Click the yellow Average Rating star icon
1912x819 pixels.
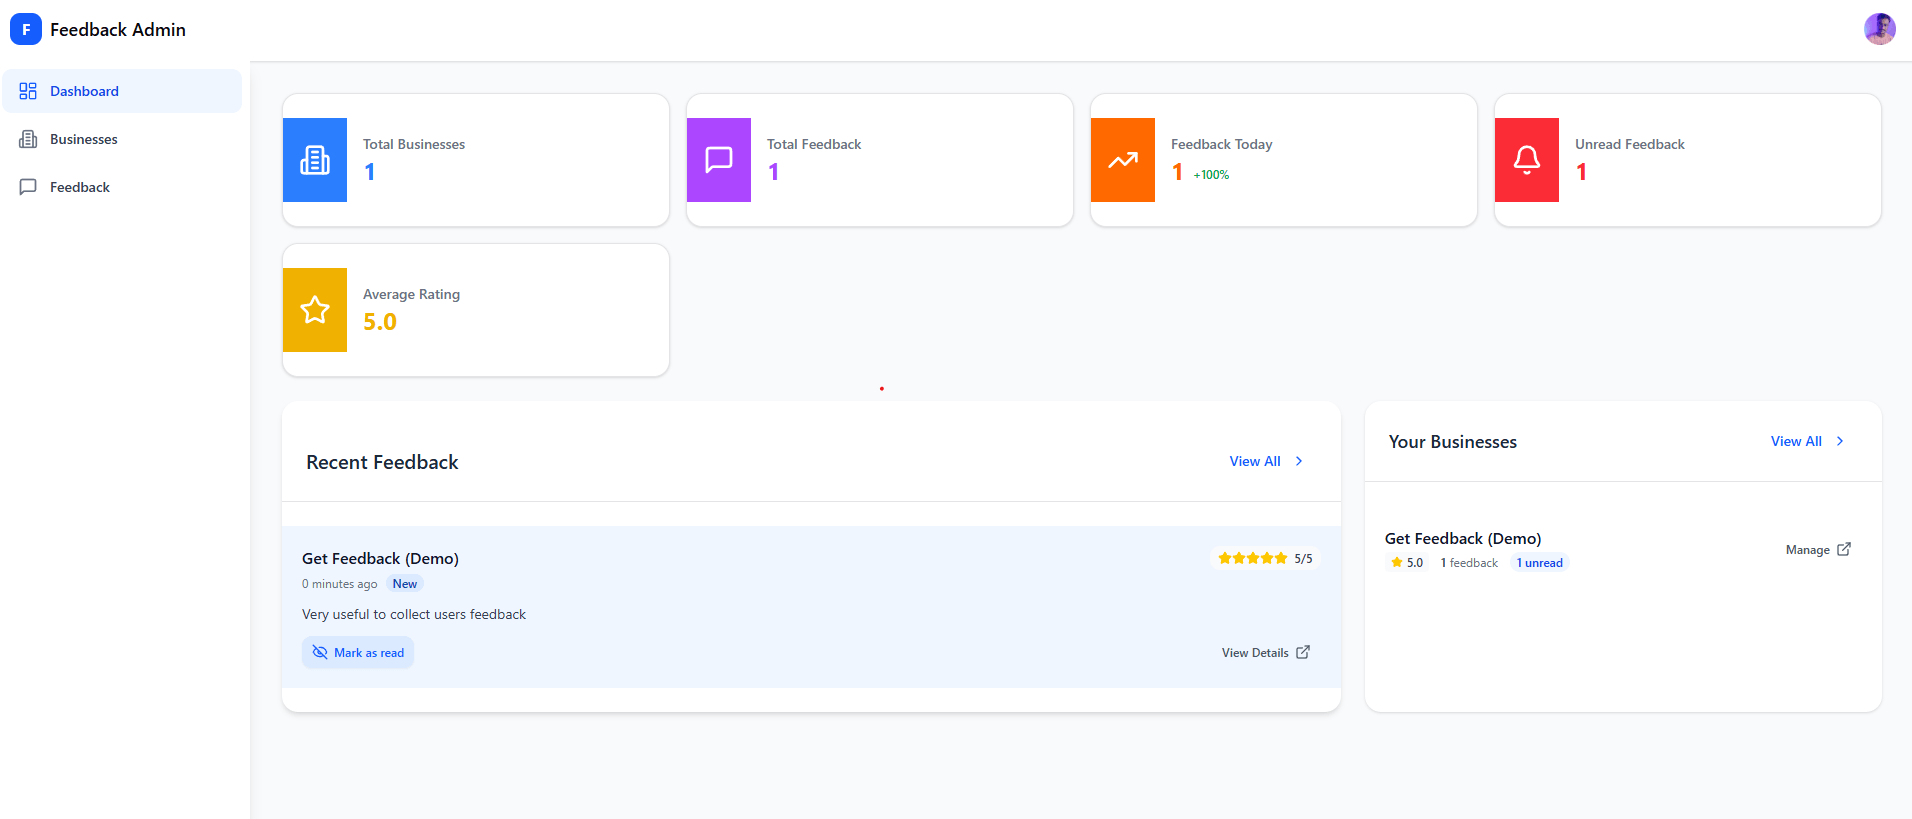[315, 310]
